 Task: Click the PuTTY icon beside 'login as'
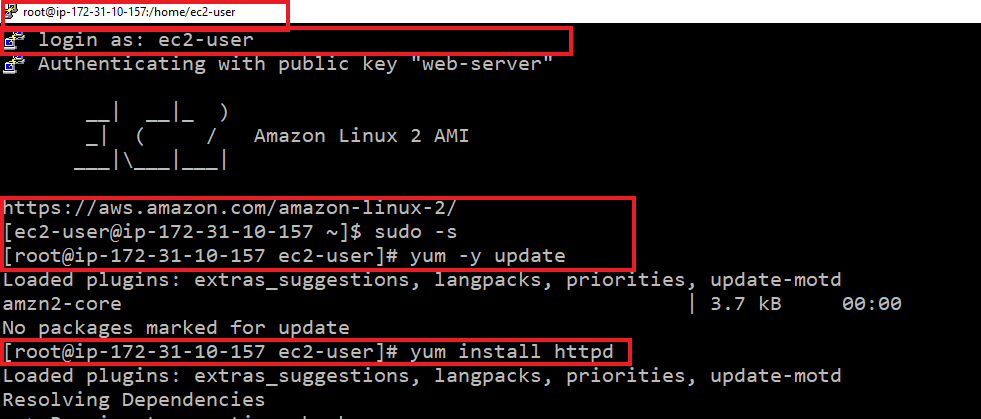click(x=13, y=41)
